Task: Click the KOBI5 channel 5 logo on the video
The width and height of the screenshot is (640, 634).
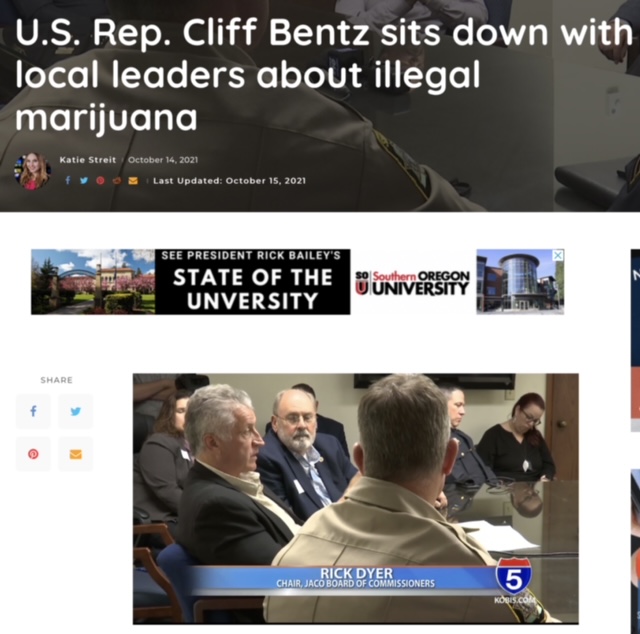Action: [514, 579]
